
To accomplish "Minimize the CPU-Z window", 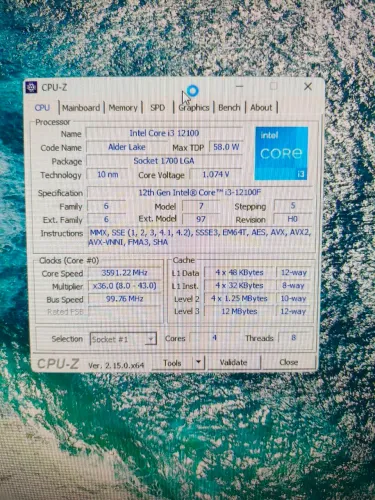I will 239,87.
